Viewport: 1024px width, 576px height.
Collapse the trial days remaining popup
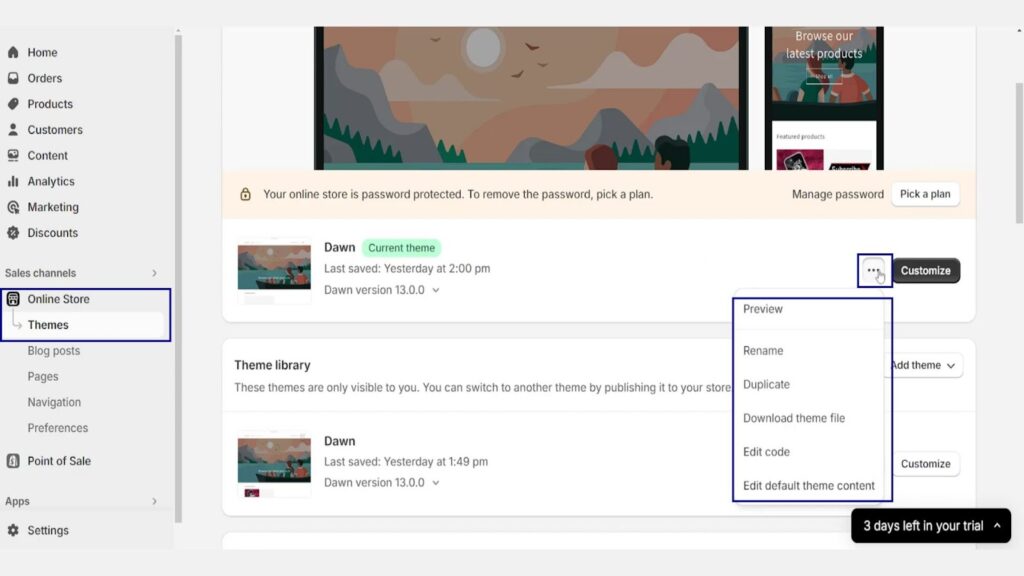(x=996, y=525)
